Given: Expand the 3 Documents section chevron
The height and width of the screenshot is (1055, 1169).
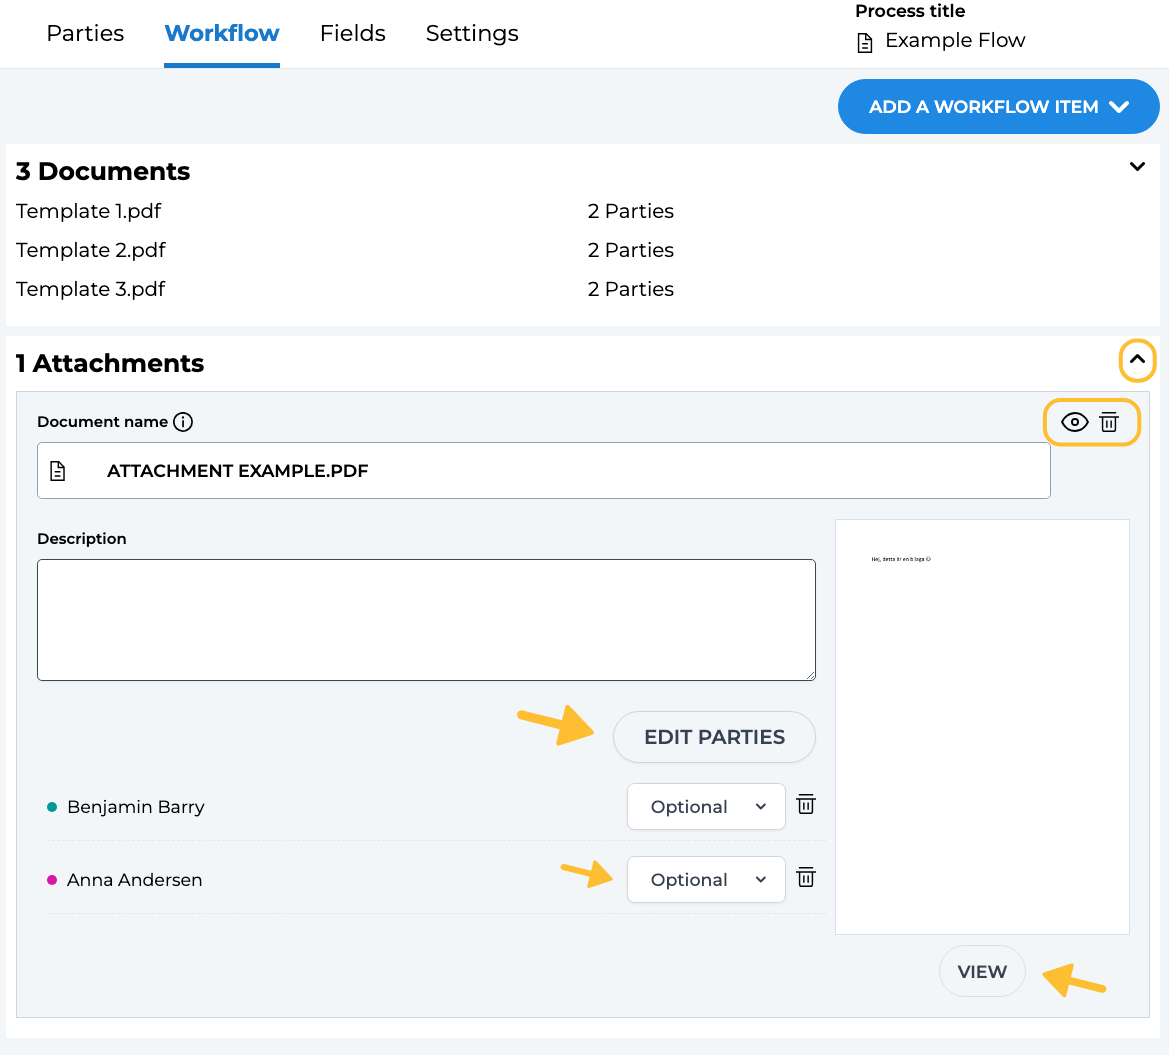Looking at the screenshot, I should pyautogui.click(x=1137, y=167).
